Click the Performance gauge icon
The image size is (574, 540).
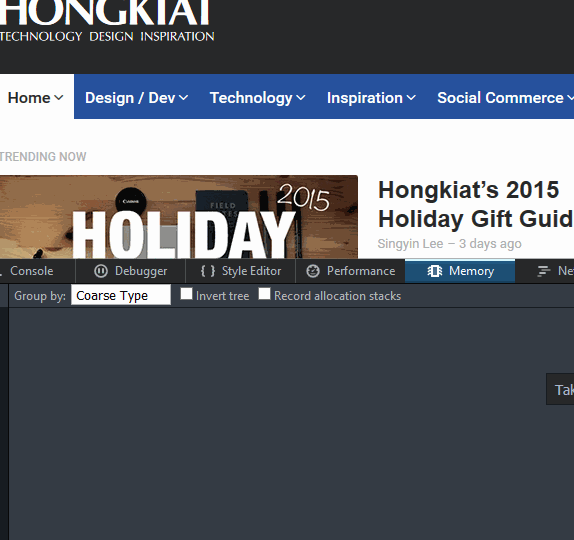[x=313, y=271]
